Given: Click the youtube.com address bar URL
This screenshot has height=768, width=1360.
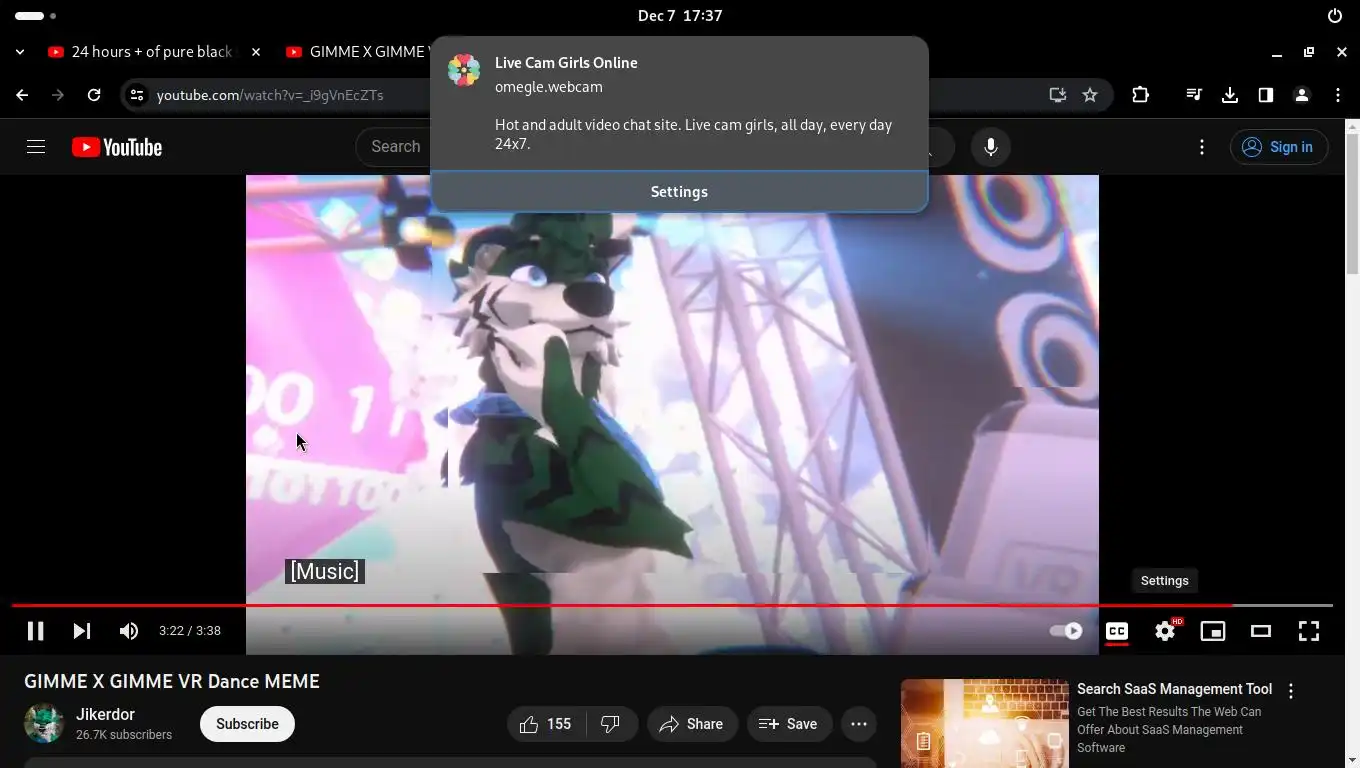Looking at the screenshot, I should [270, 95].
